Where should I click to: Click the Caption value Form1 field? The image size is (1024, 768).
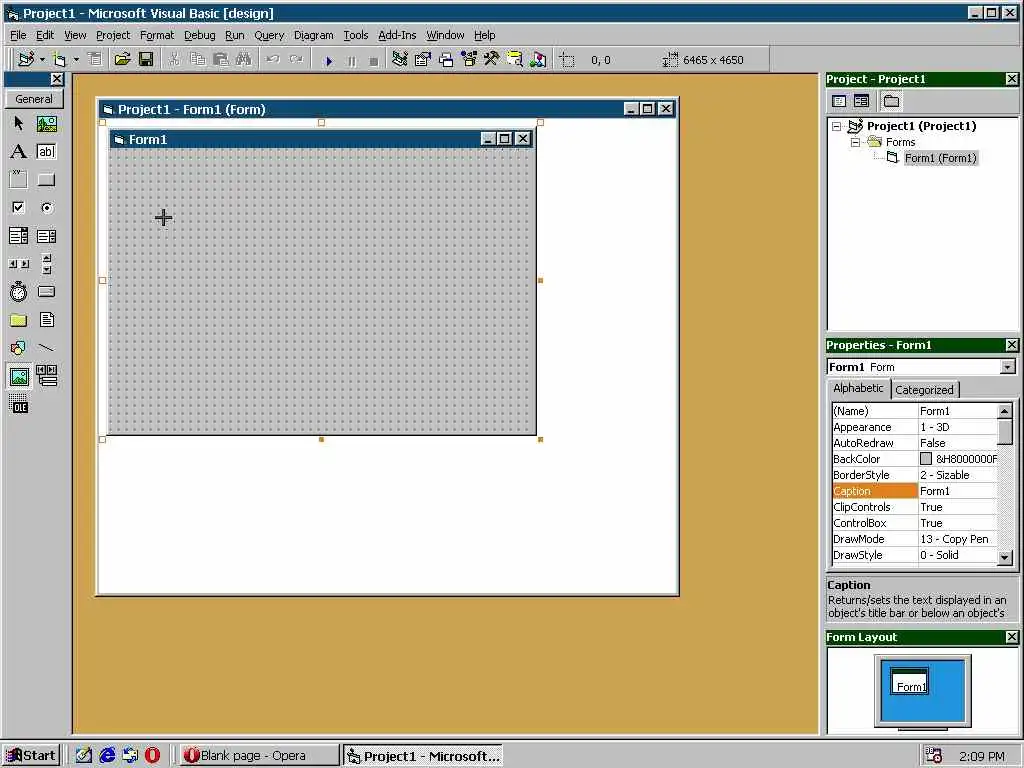tap(957, 491)
